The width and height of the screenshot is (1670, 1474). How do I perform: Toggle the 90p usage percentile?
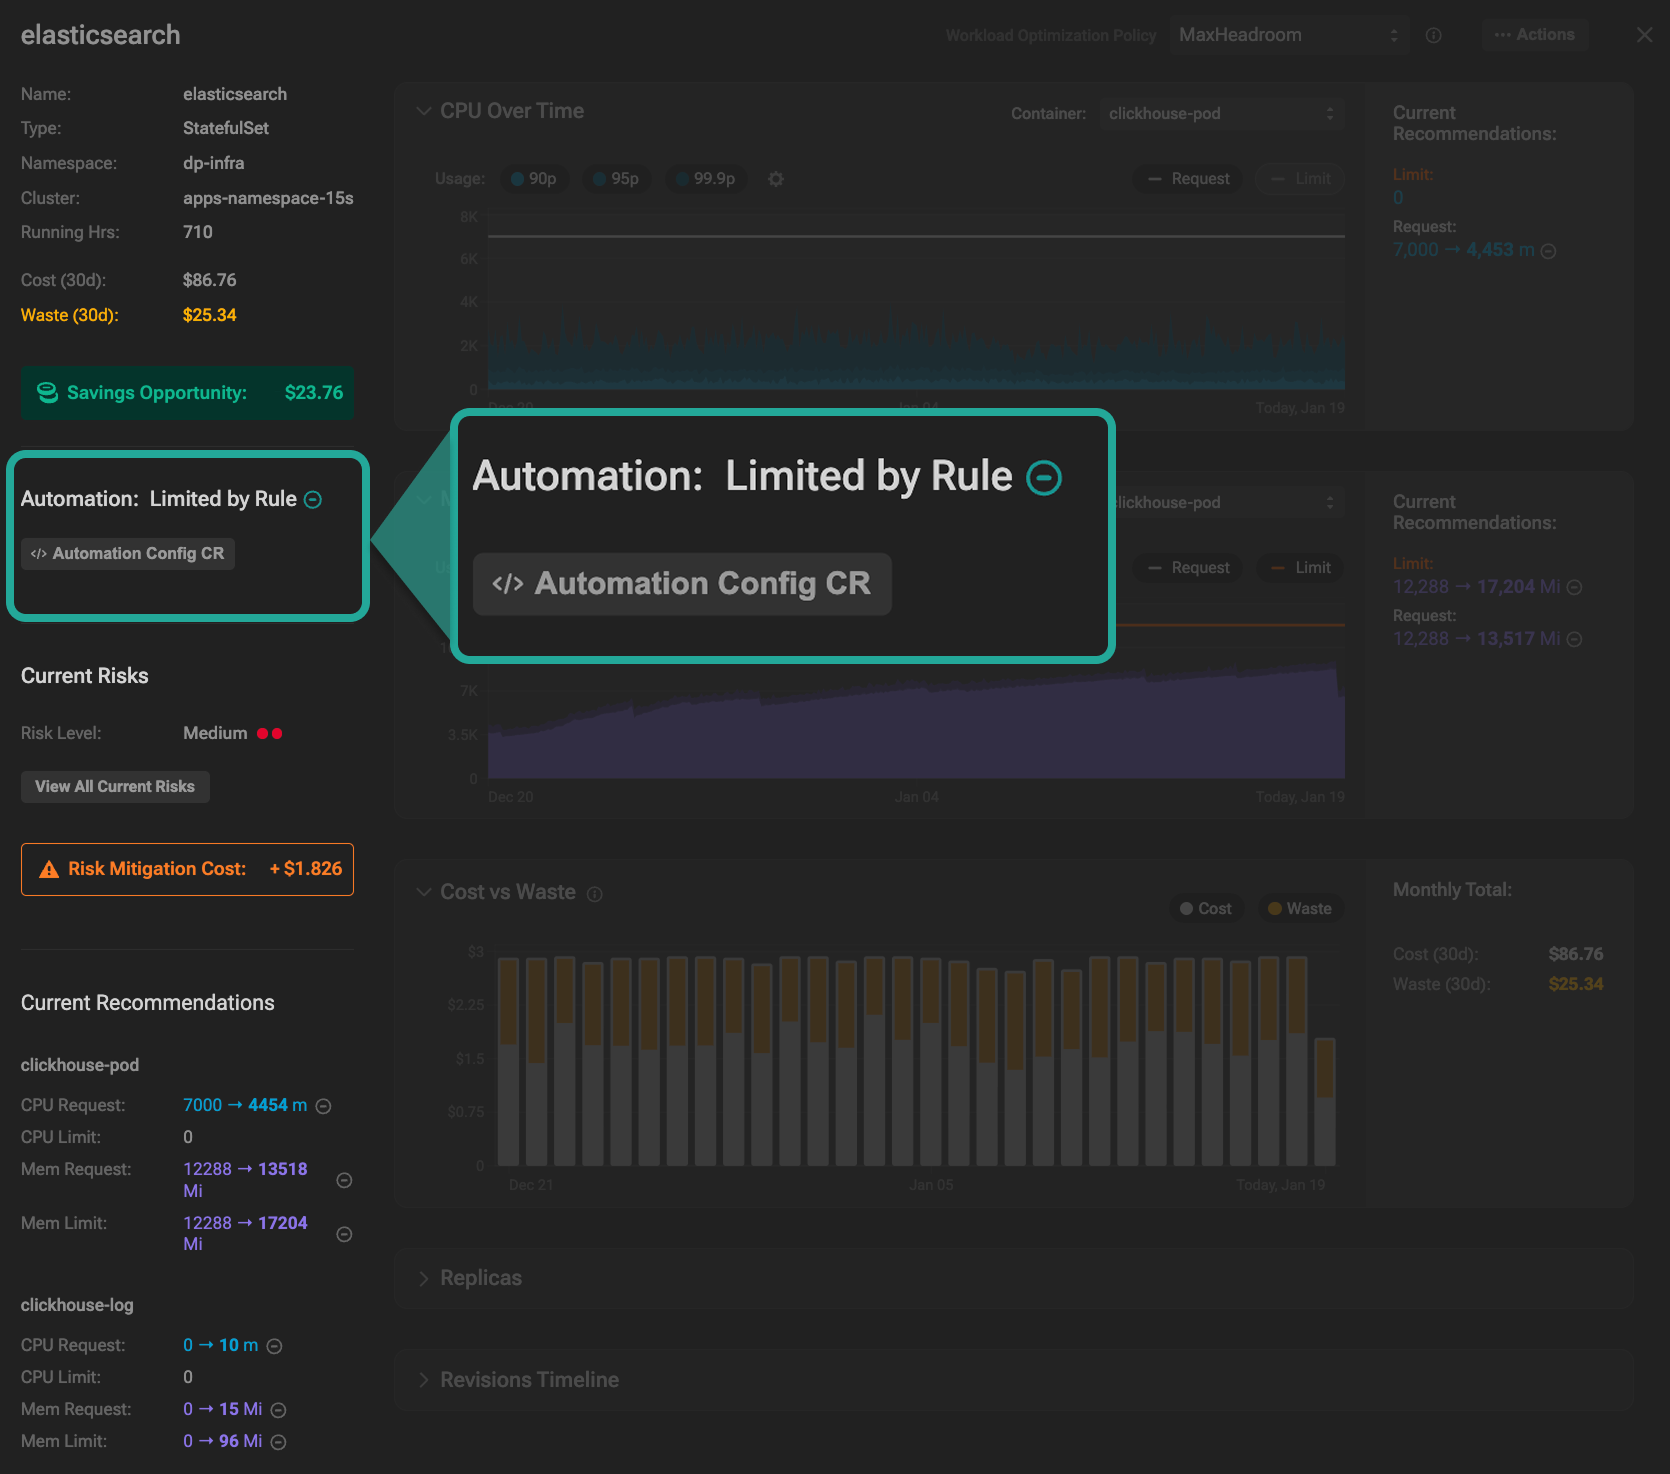click(x=534, y=179)
